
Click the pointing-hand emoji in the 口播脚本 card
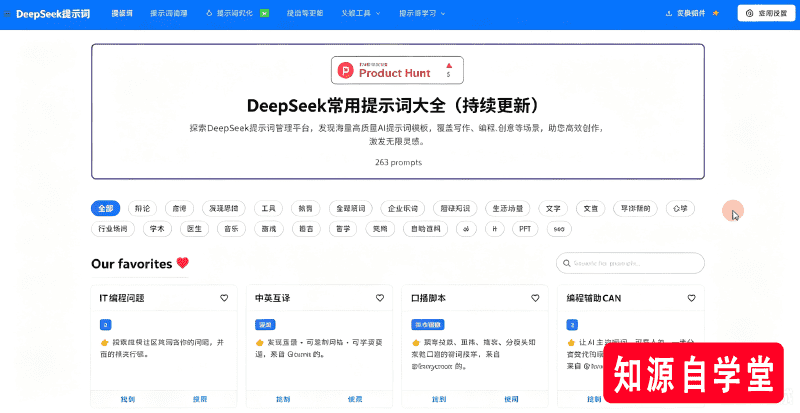coord(416,343)
